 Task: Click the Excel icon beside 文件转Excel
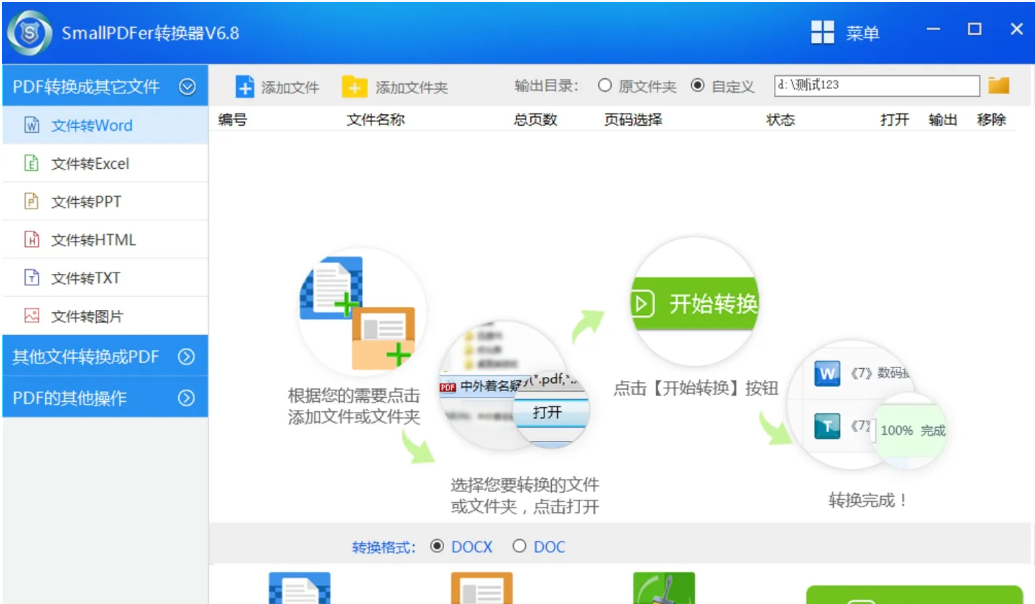(32, 163)
